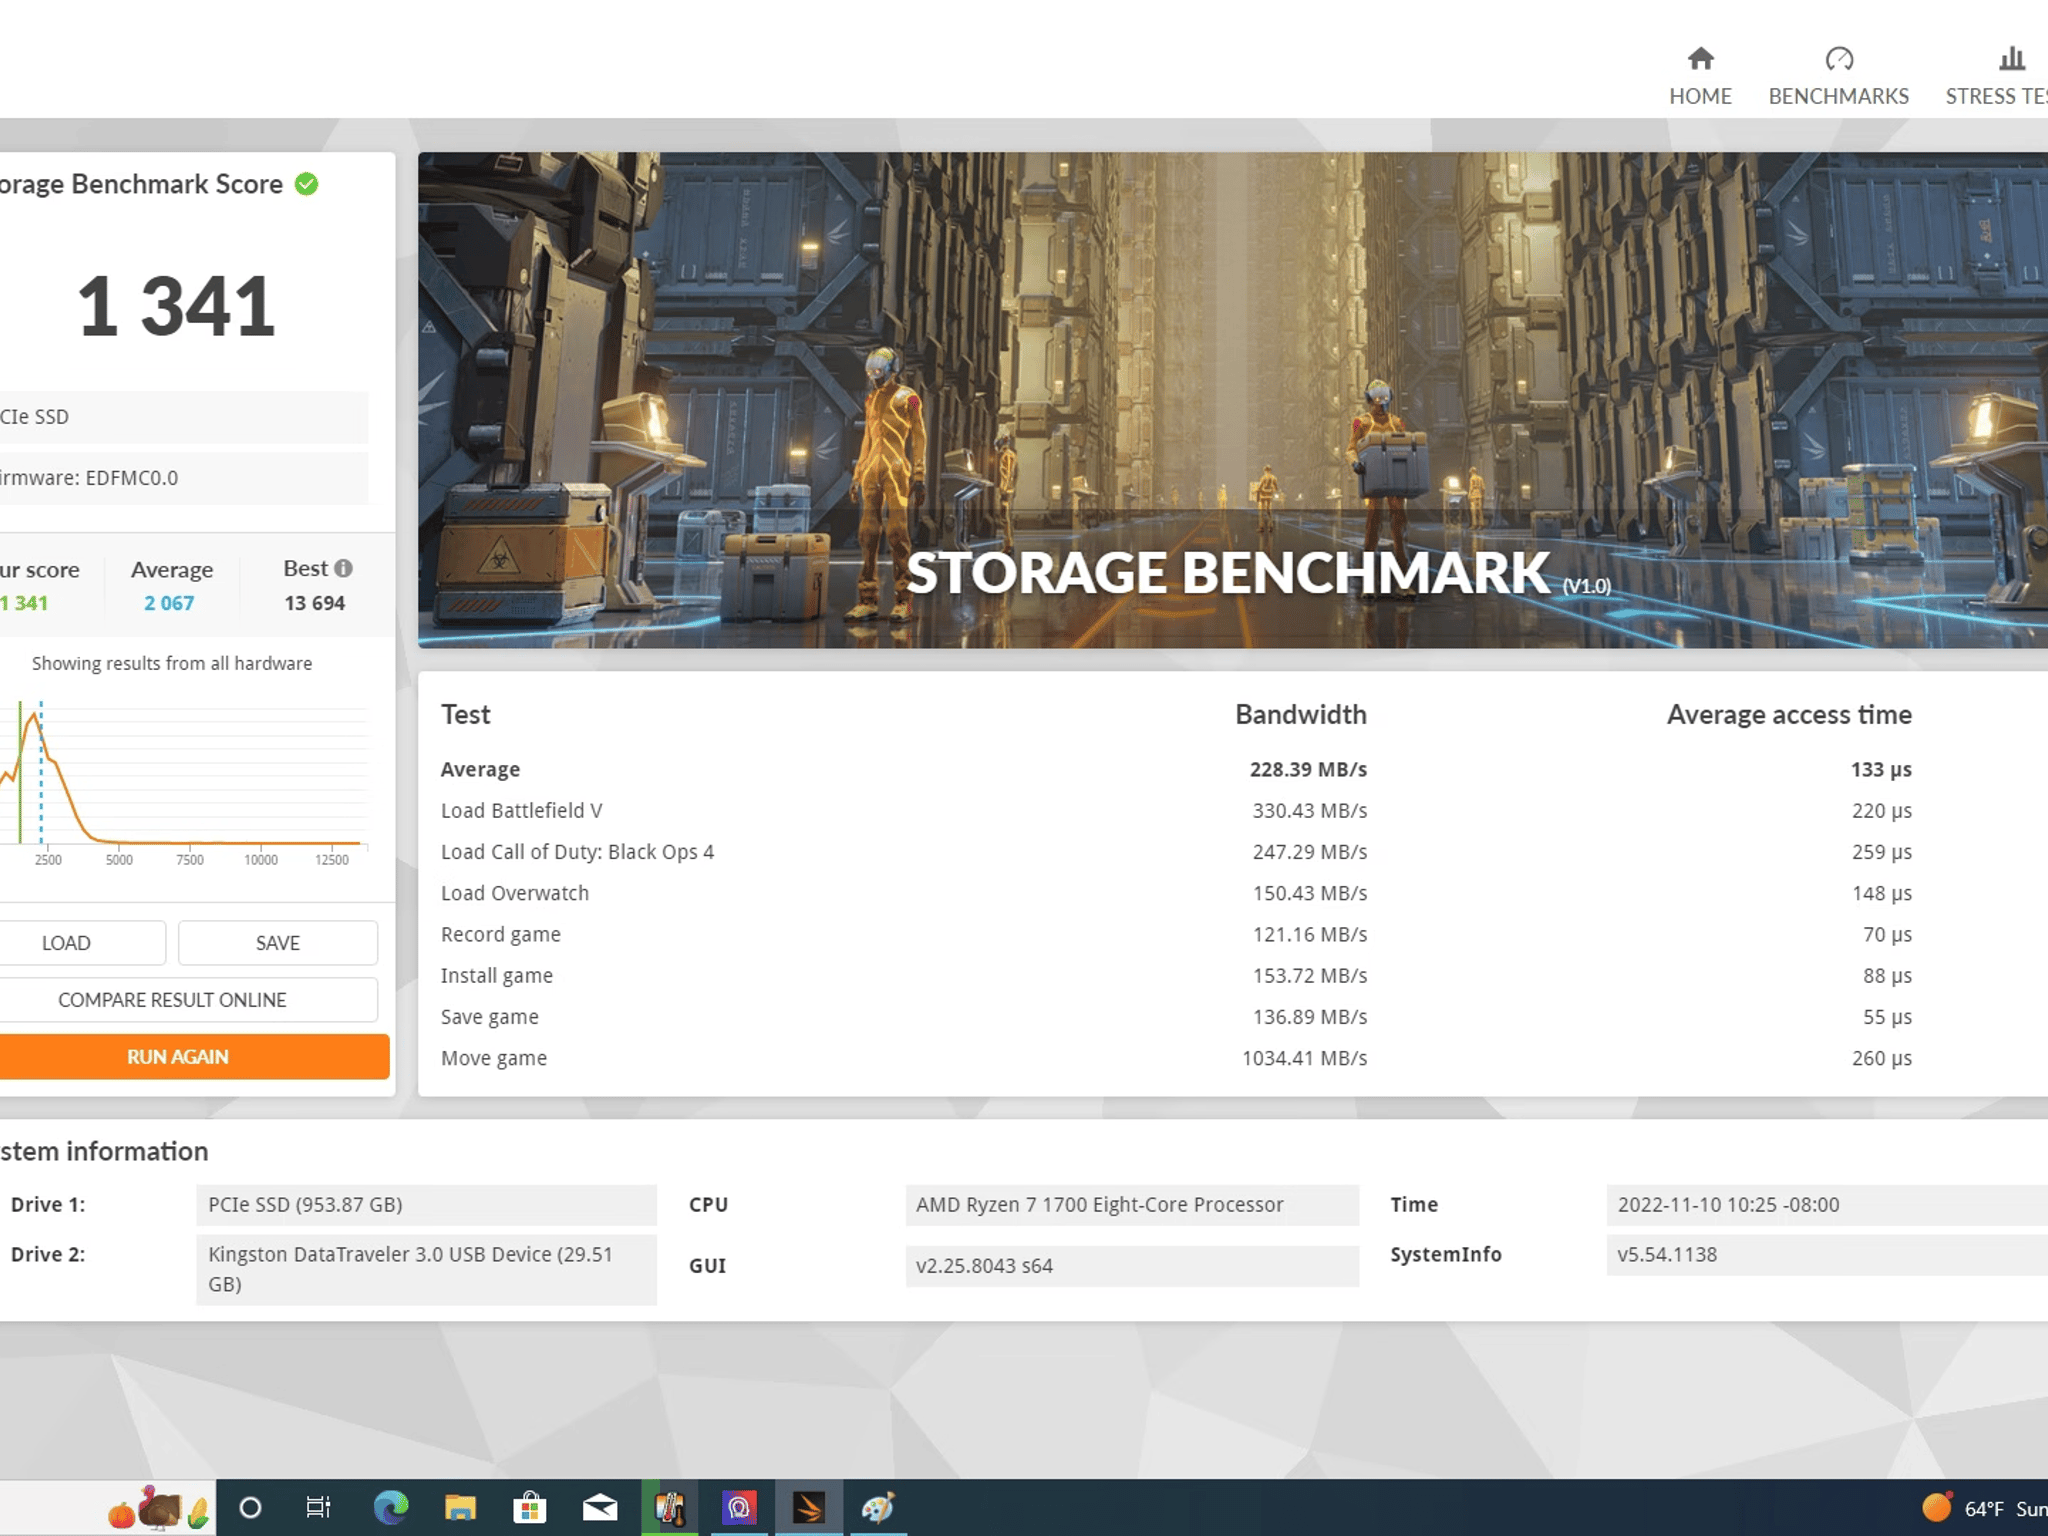
Task: Click the Bandwidth column header
Action: [1300, 714]
